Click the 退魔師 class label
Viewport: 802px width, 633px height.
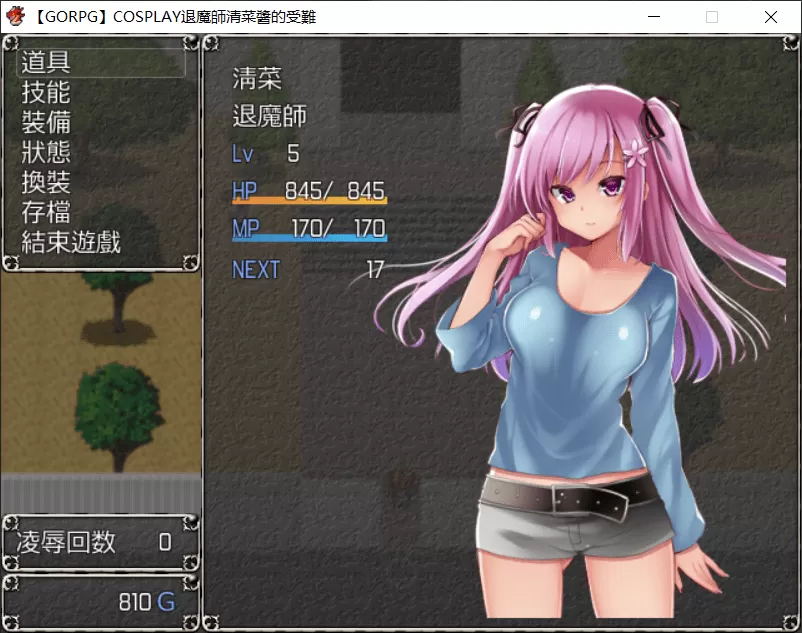click(269, 116)
